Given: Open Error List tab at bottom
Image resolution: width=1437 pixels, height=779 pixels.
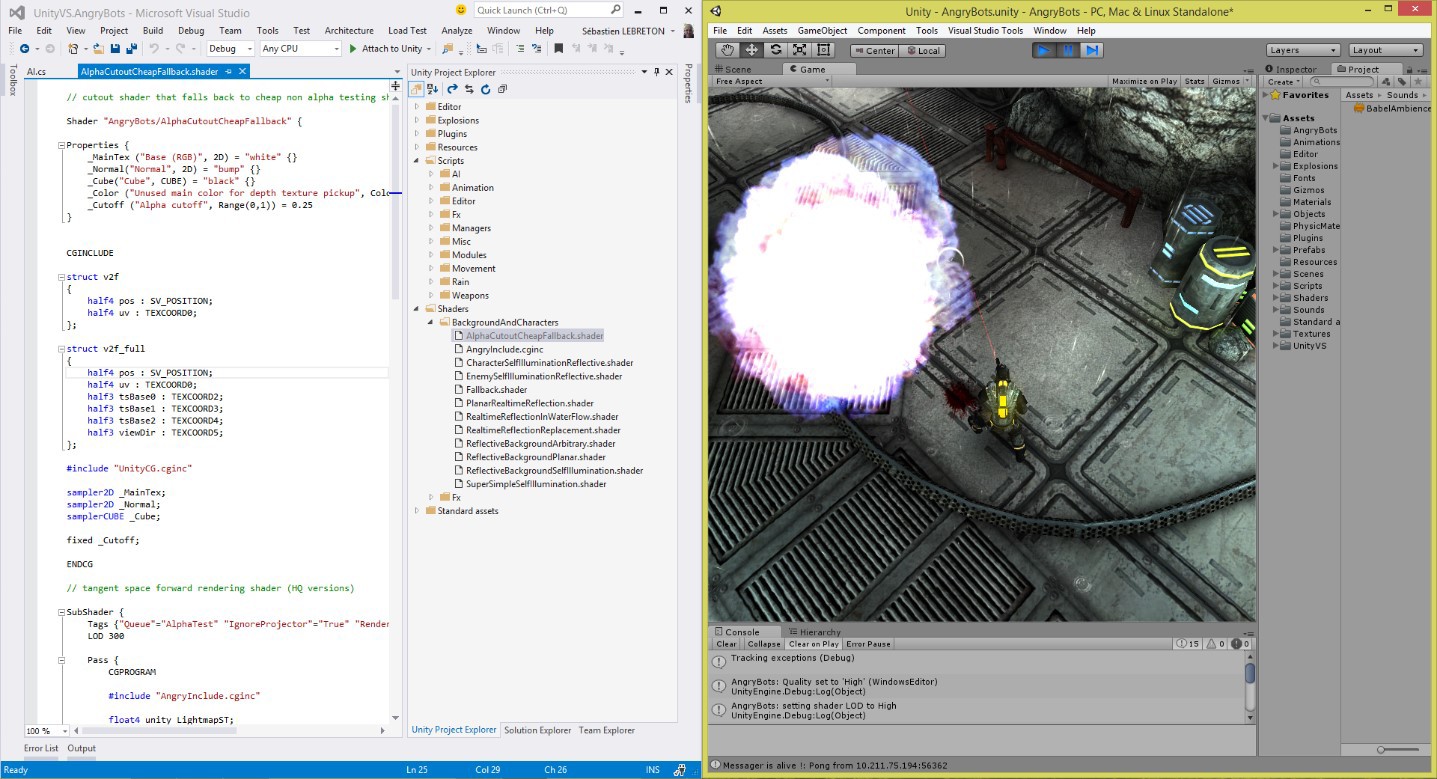Looking at the screenshot, I should point(41,748).
